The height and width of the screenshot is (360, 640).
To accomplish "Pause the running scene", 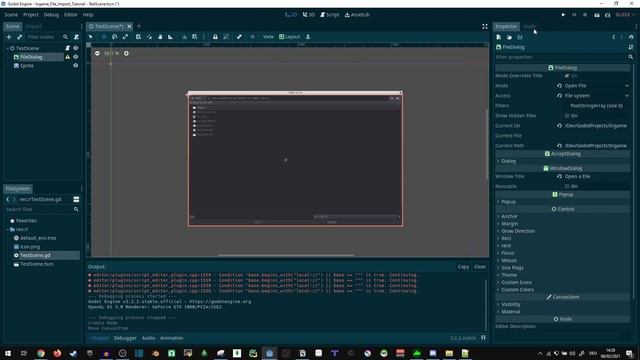I will pos(574,15).
